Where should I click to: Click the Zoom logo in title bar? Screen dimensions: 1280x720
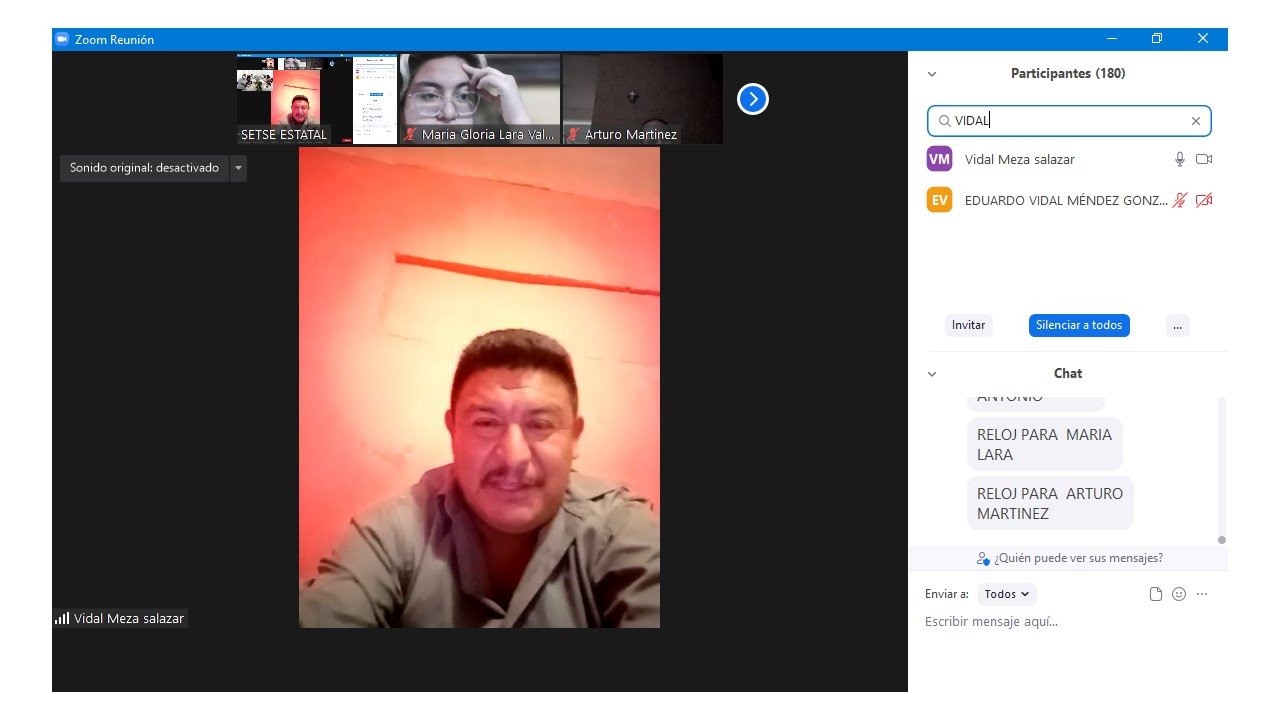point(62,39)
